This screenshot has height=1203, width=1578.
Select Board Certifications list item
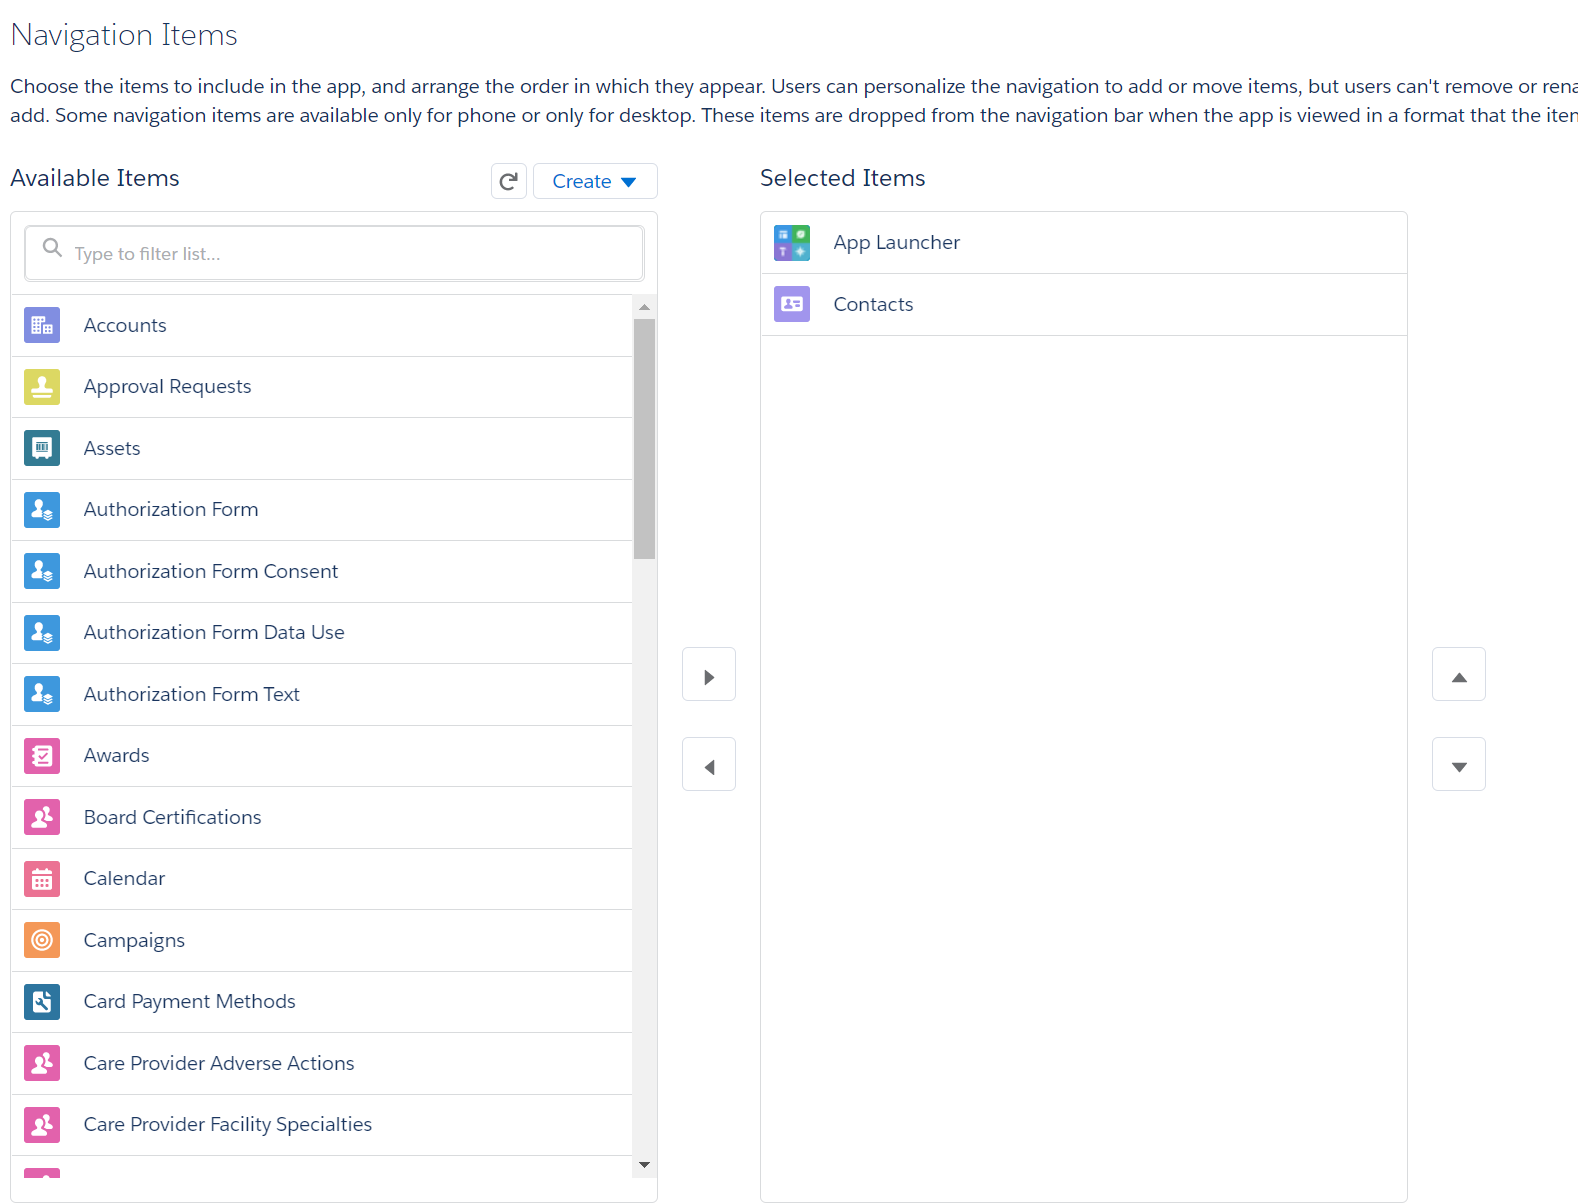322,817
